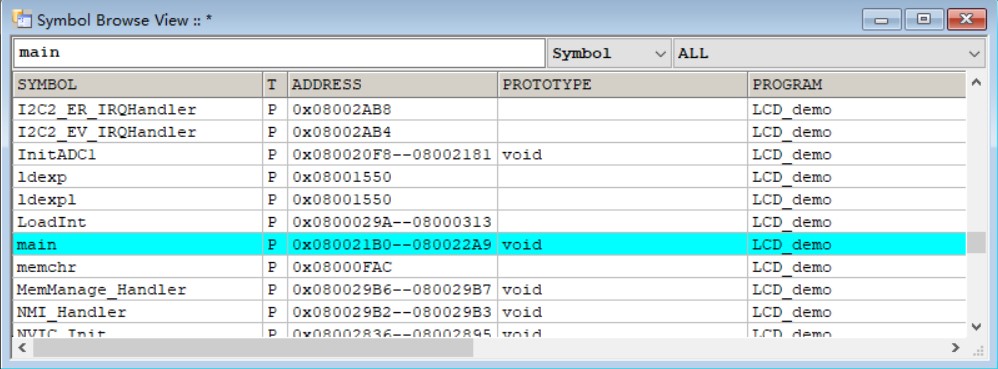998x369 pixels.
Task: Minimize the Symbol Browse View window
Action: tap(882, 20)
